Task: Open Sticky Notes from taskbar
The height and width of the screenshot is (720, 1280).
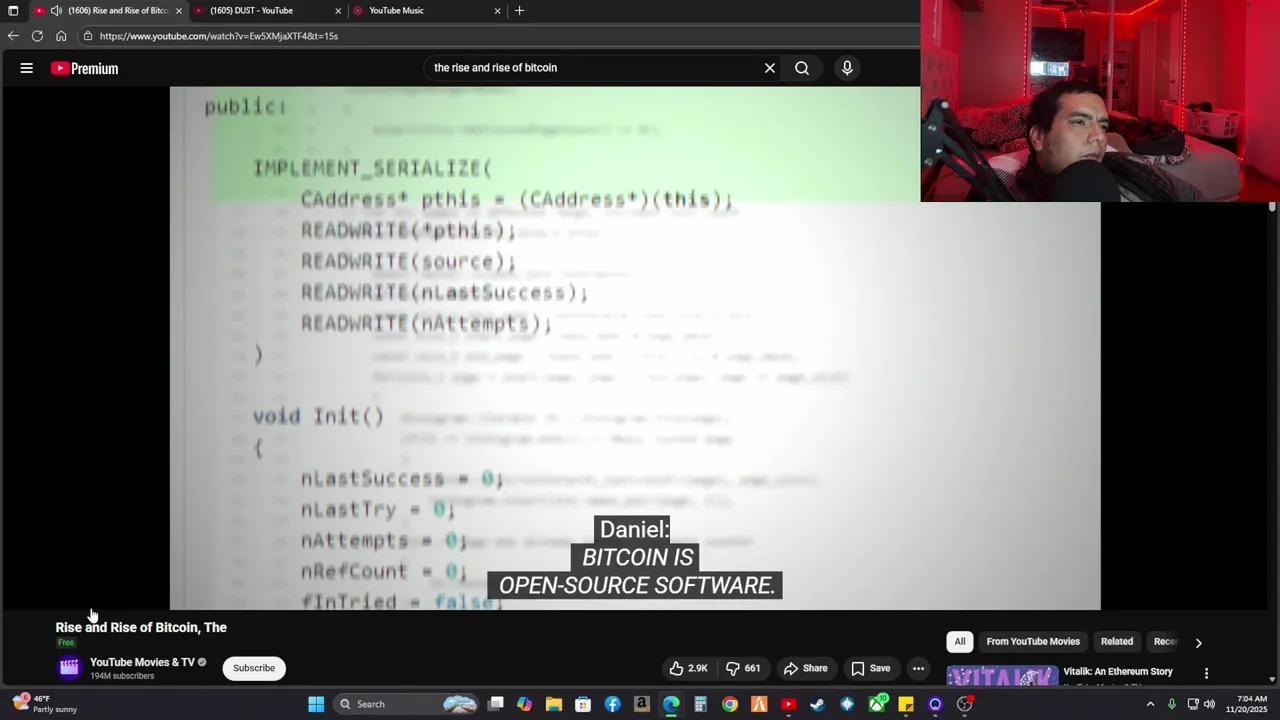Action: 906,704
